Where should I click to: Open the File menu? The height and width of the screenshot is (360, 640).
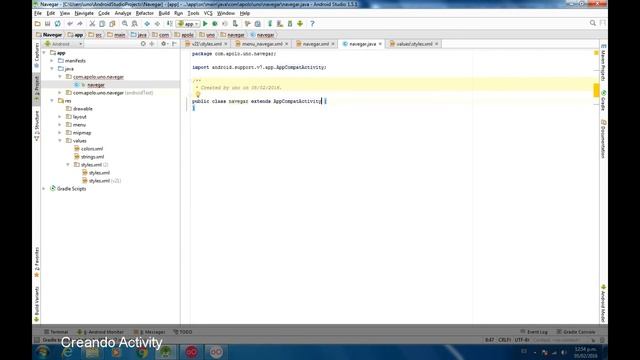point(38,13)
